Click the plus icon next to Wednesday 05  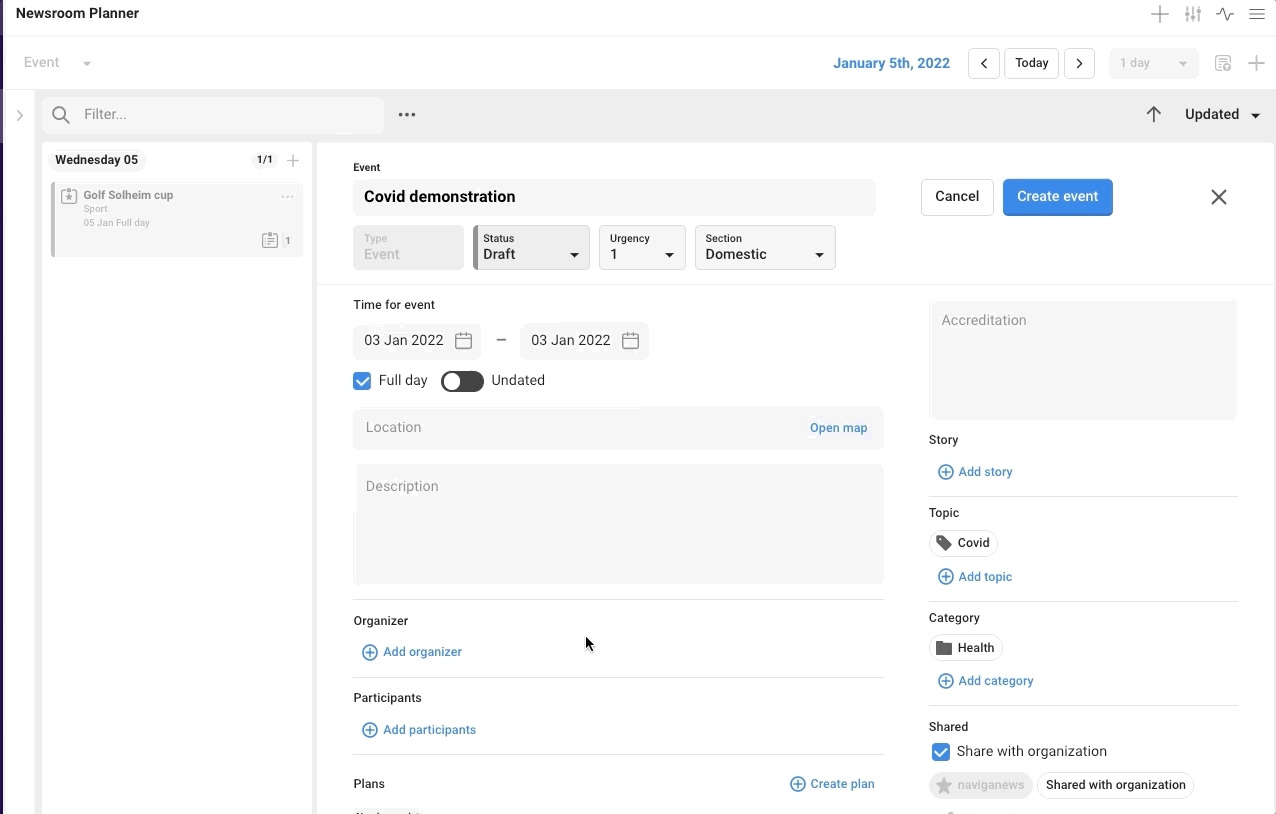tap(293, 160)
